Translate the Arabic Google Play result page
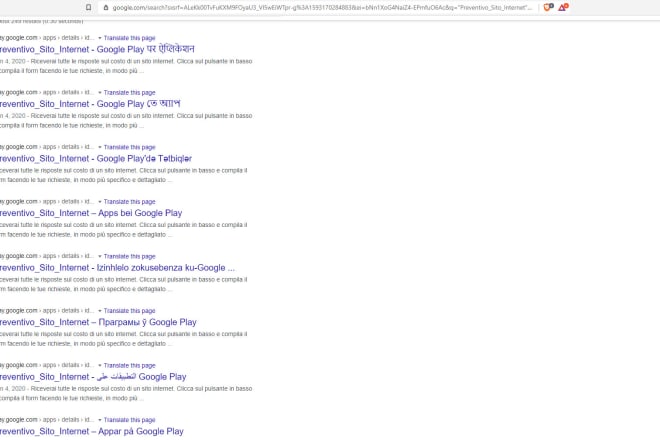 [130, 365]
